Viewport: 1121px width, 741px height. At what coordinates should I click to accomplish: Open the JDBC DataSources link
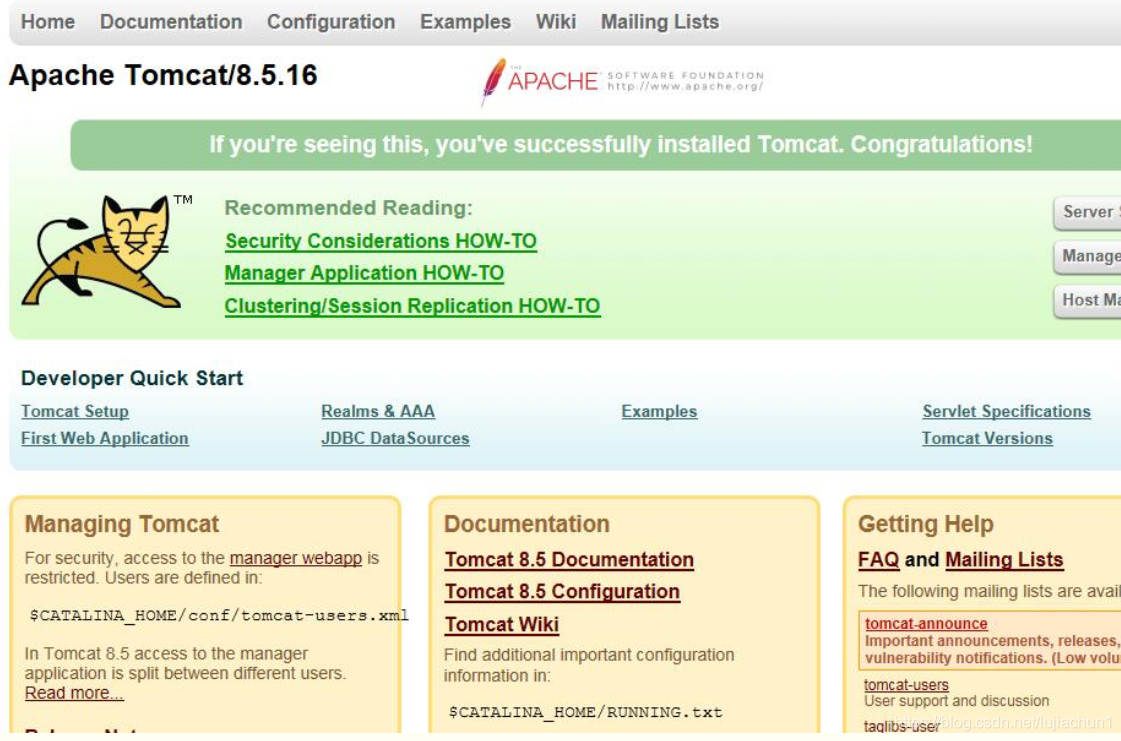[x=395, y=438]
